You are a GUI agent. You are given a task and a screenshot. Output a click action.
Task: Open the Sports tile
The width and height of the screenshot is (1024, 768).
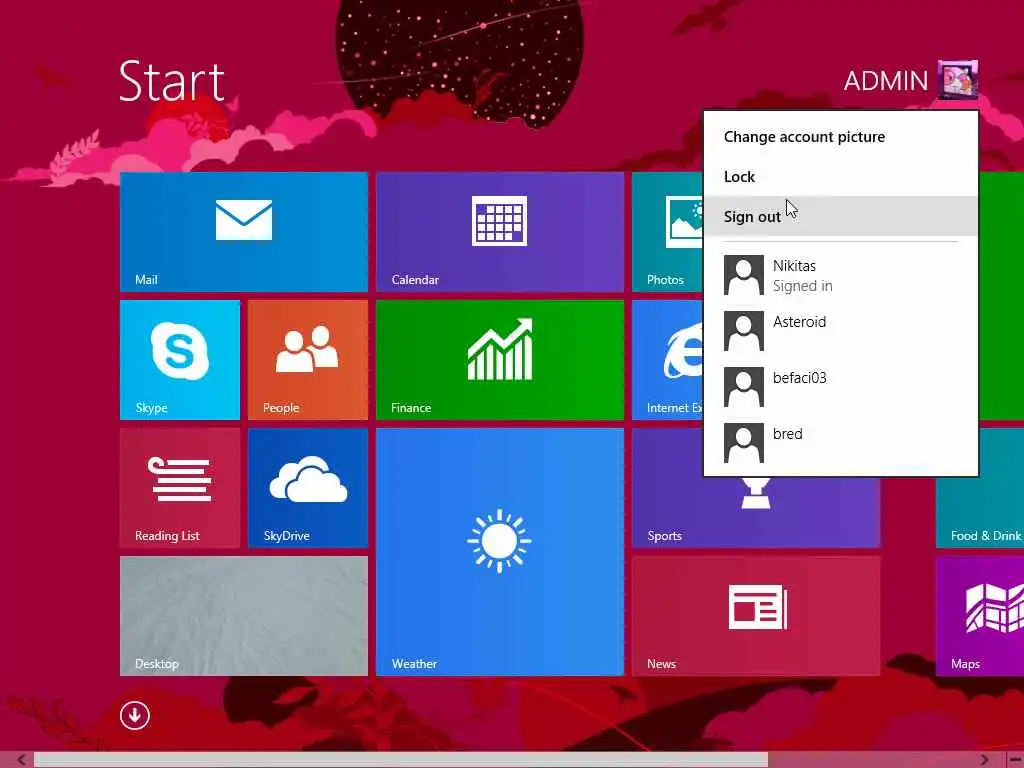756,513
